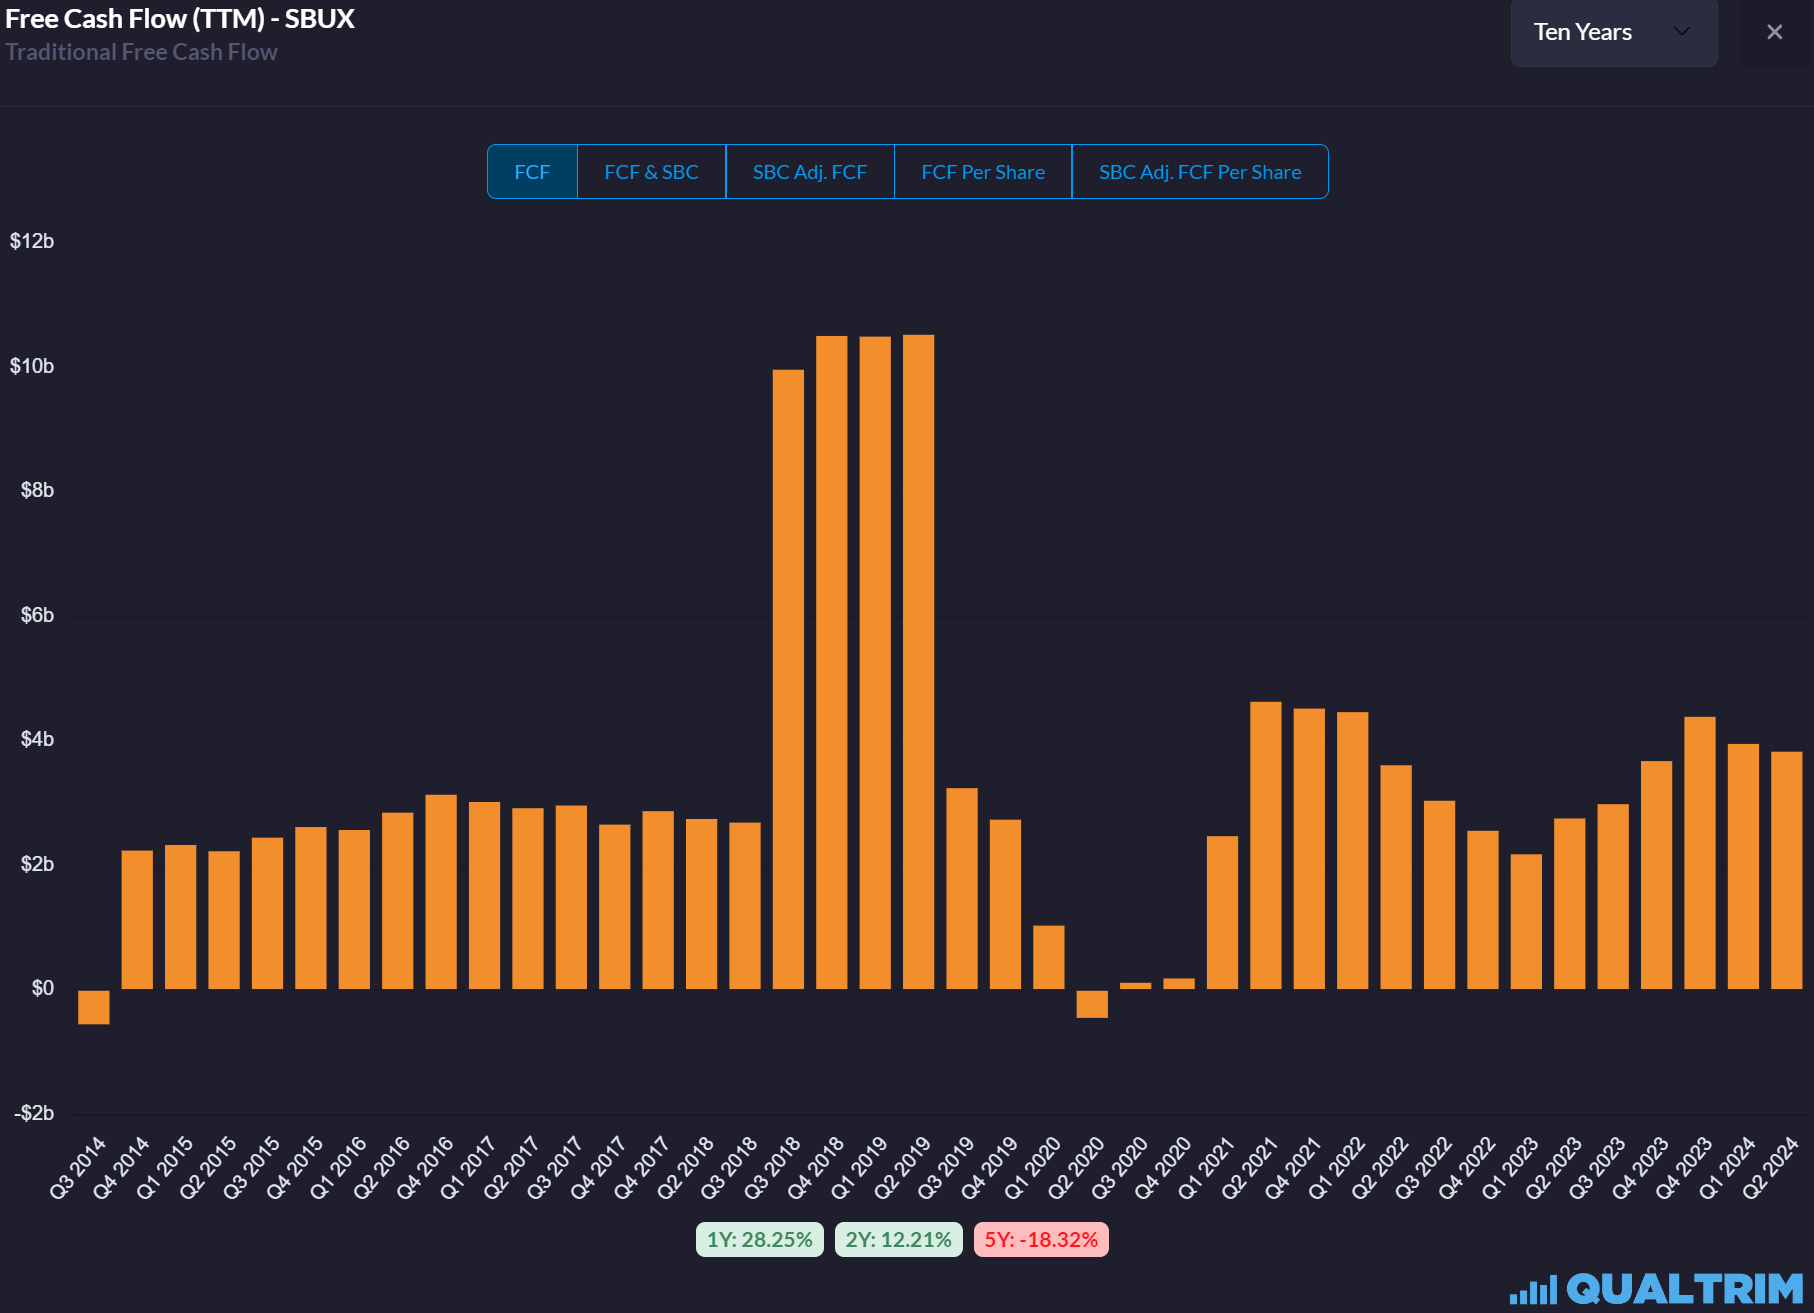
Task: Click the 1Y: 28.25% growth badge
Action: coord(760,1239)
